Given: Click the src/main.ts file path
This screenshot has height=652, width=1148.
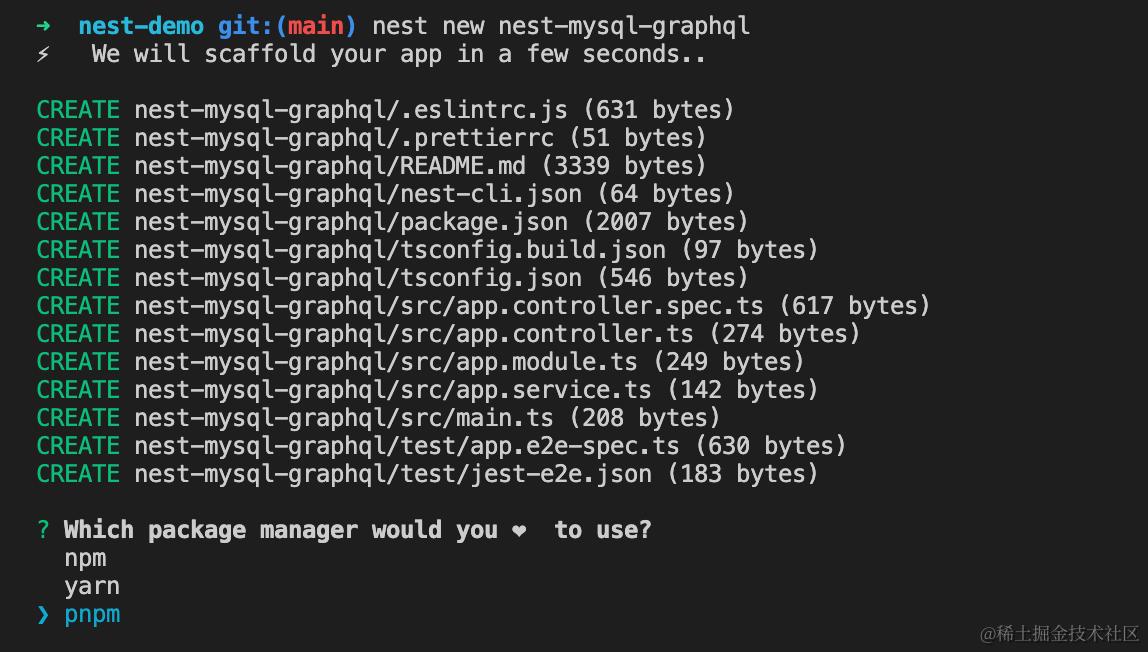Looking at the screenshot, I should point(344,417).
